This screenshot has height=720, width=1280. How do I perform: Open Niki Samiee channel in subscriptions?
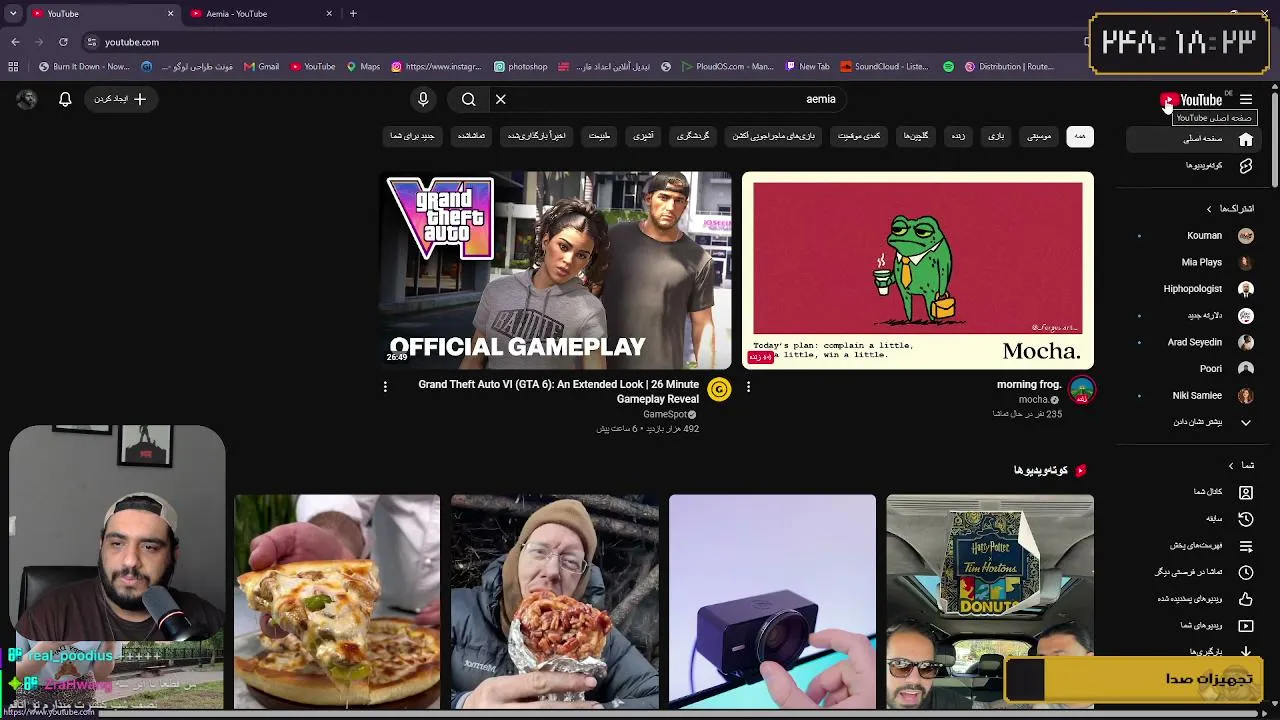(x=1193, y=396)
